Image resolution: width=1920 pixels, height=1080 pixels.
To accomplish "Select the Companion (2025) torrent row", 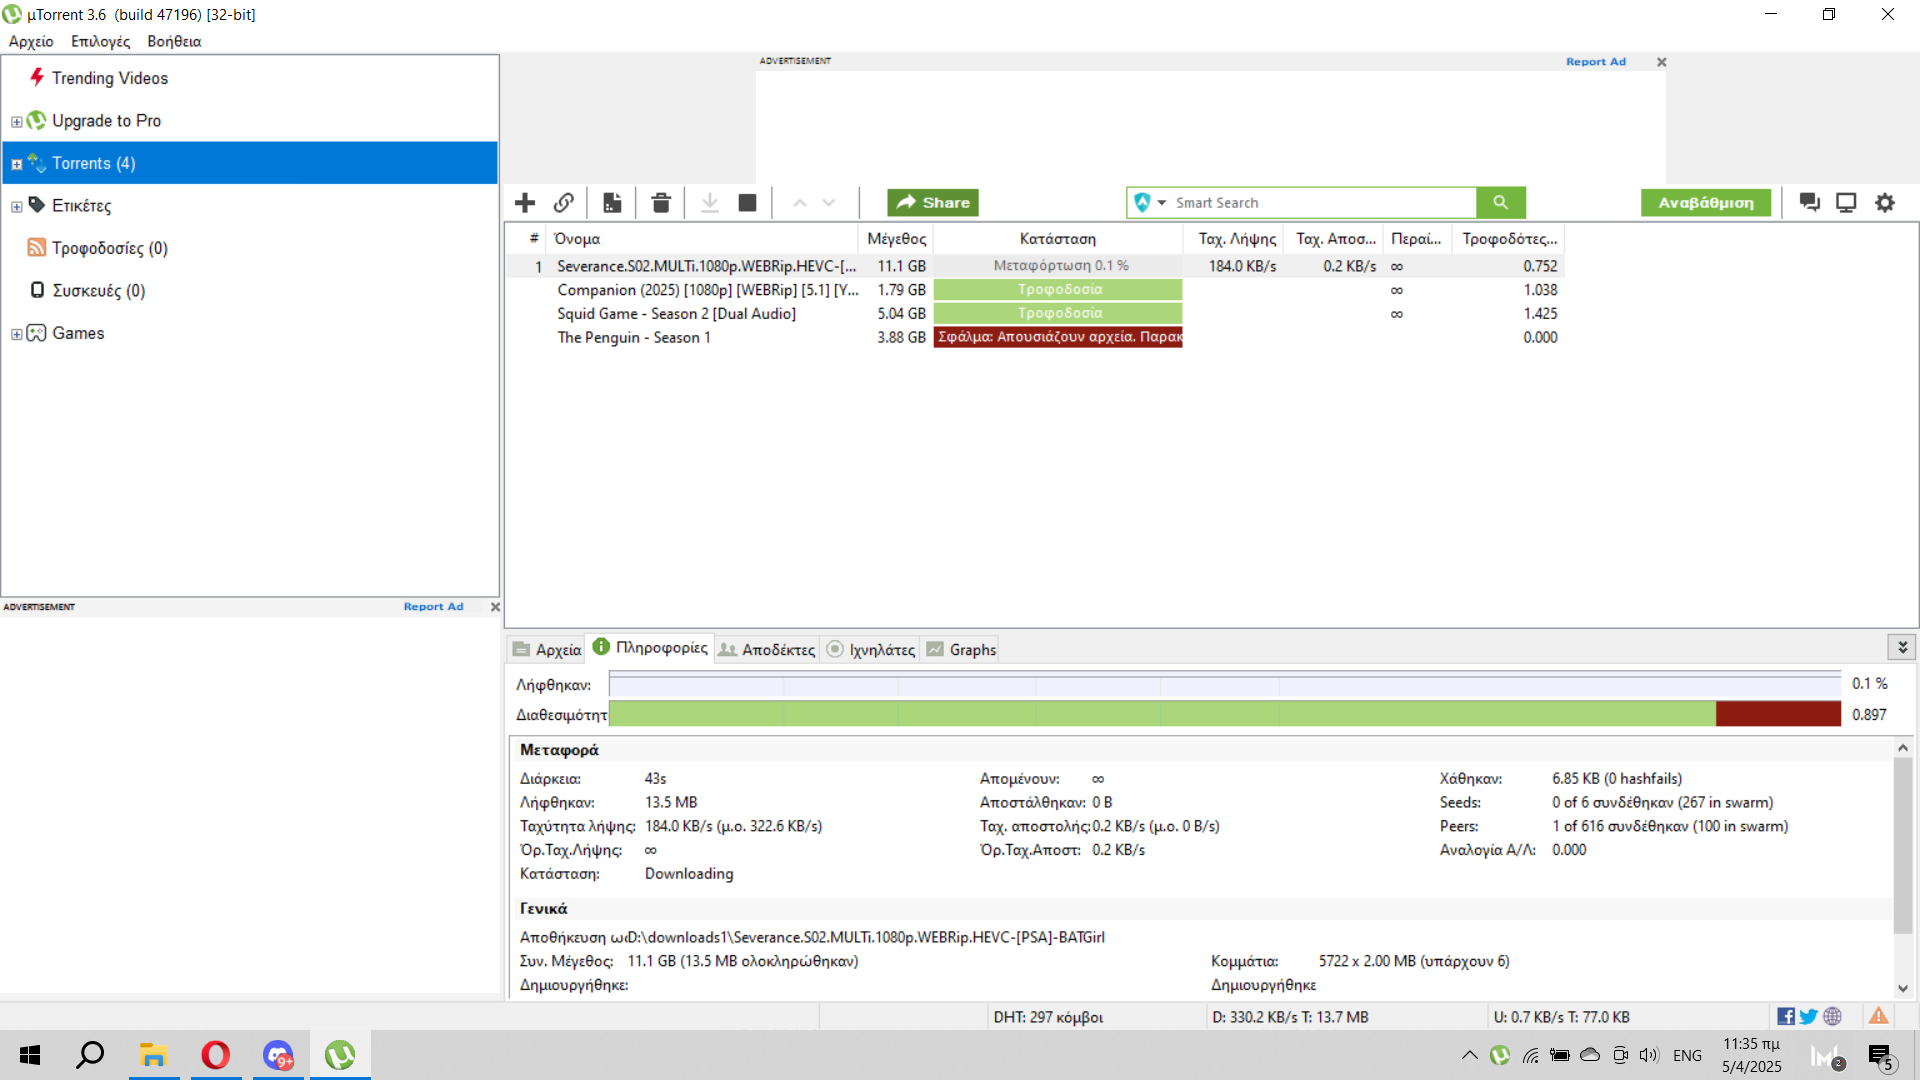I will pos(1034,290).
